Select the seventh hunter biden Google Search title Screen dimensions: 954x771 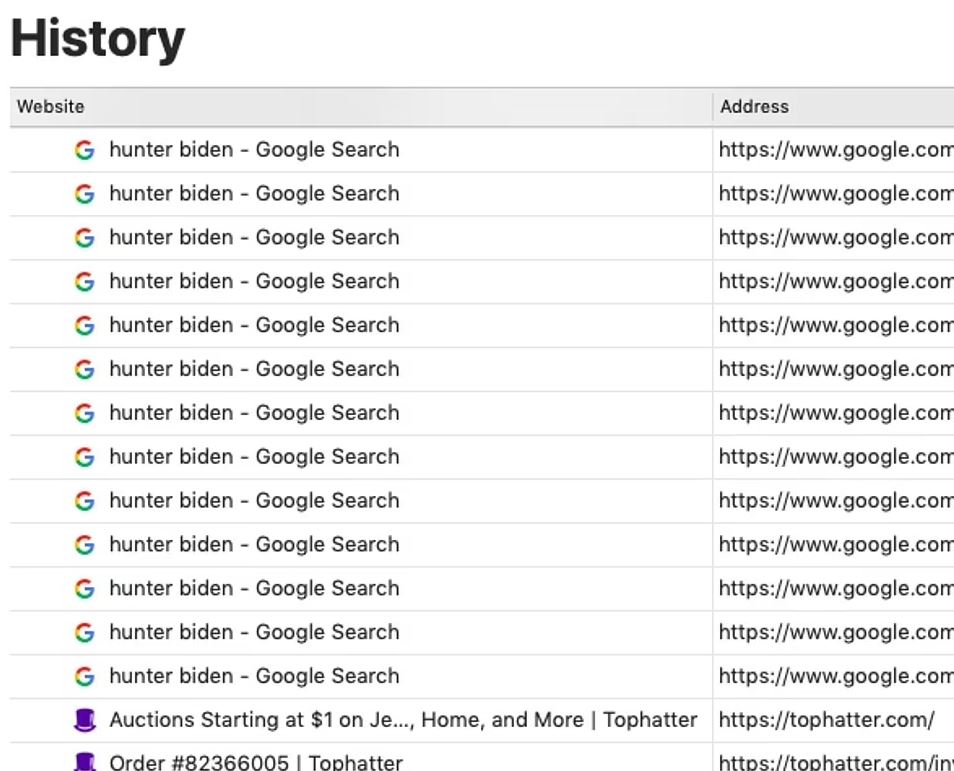point(253,413)
